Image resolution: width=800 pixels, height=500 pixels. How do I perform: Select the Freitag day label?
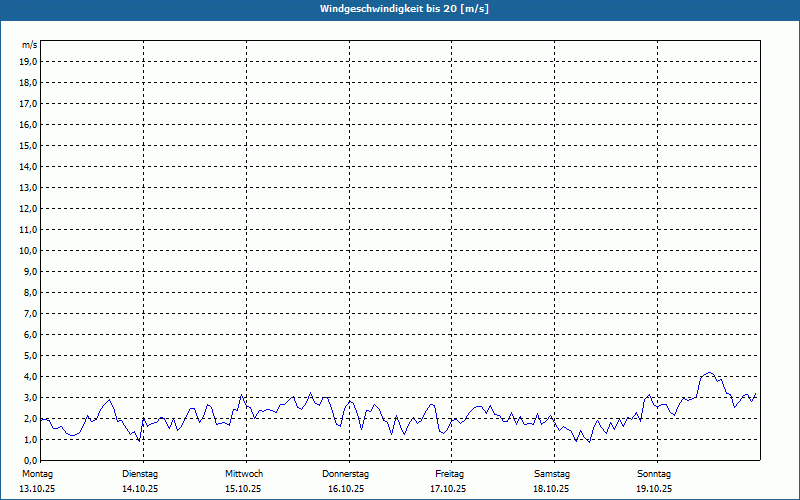(449, 473)
